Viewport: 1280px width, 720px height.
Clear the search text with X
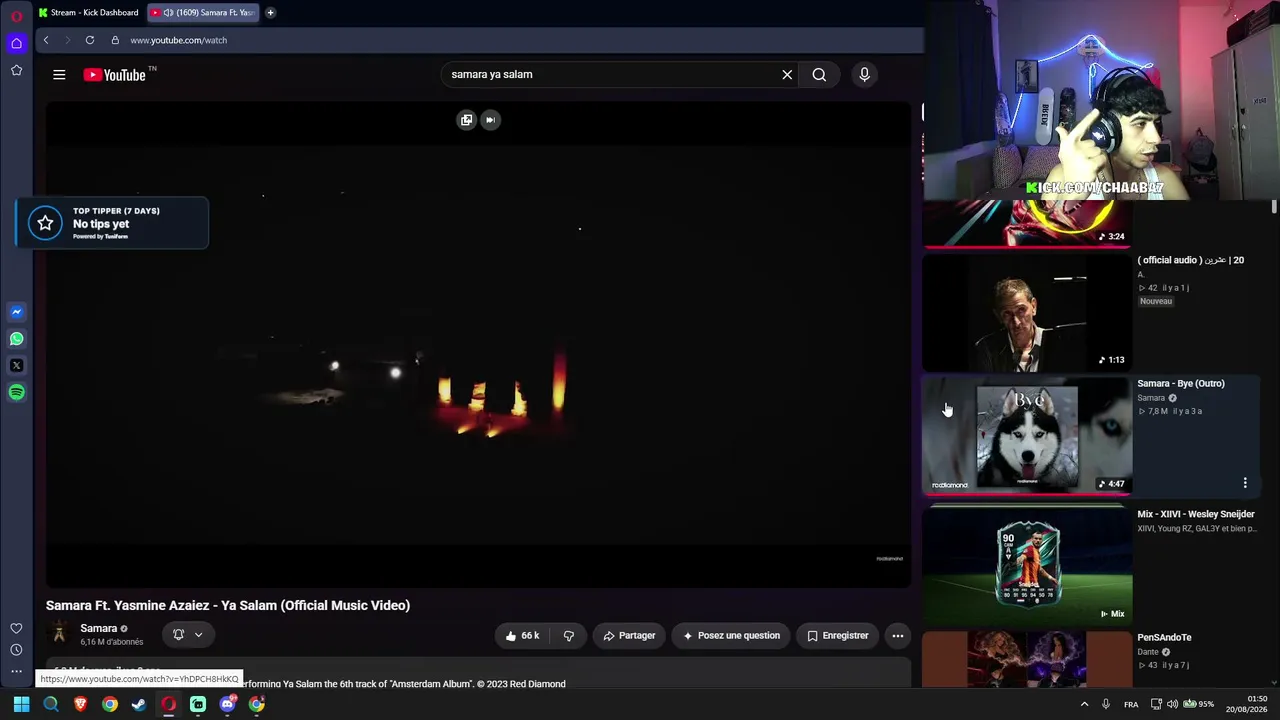pos(787,75)
